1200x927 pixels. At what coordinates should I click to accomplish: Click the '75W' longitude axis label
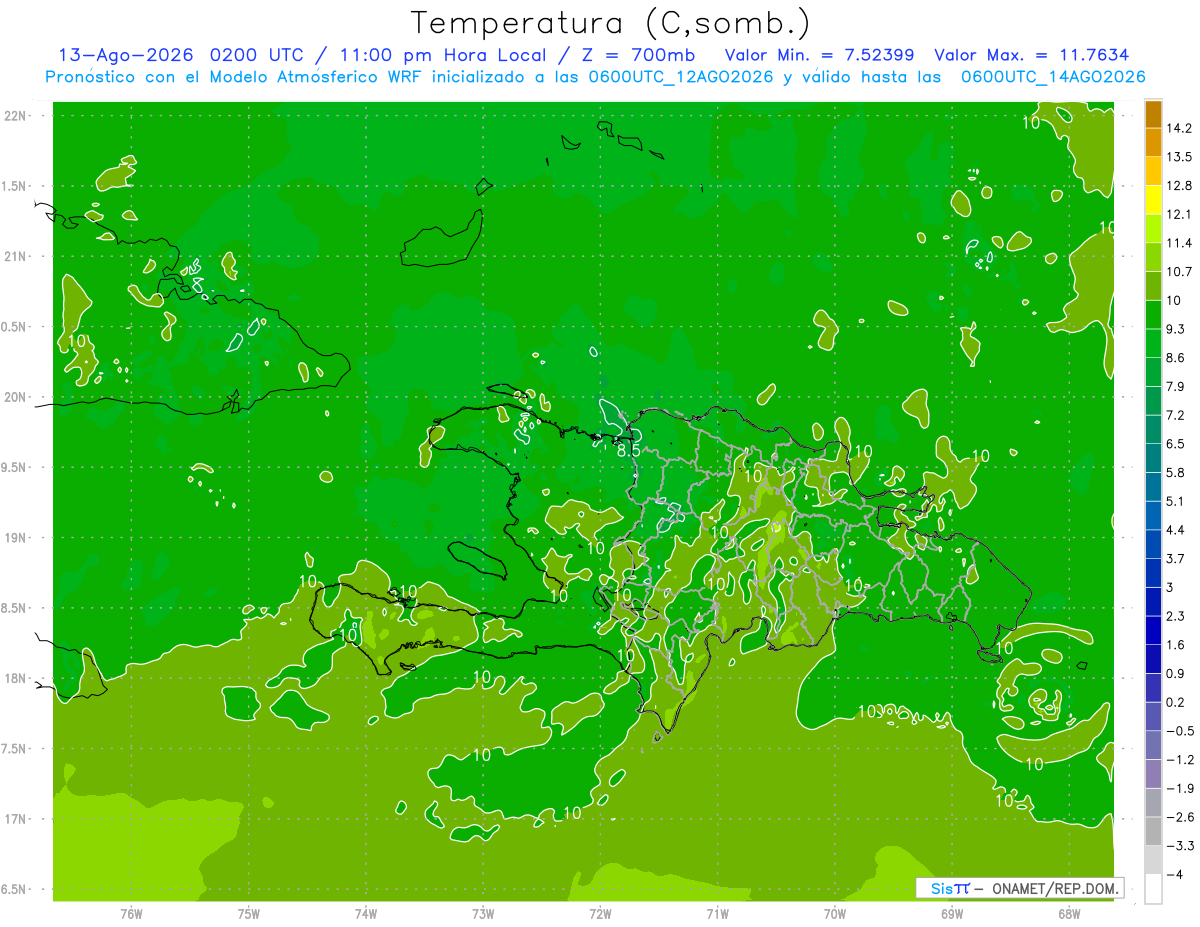[x=248, y=912]
